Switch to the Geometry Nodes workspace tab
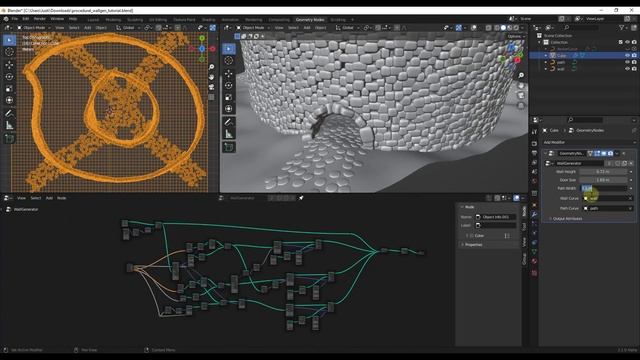This screenshot has height=360, width=640. point(310,20)
